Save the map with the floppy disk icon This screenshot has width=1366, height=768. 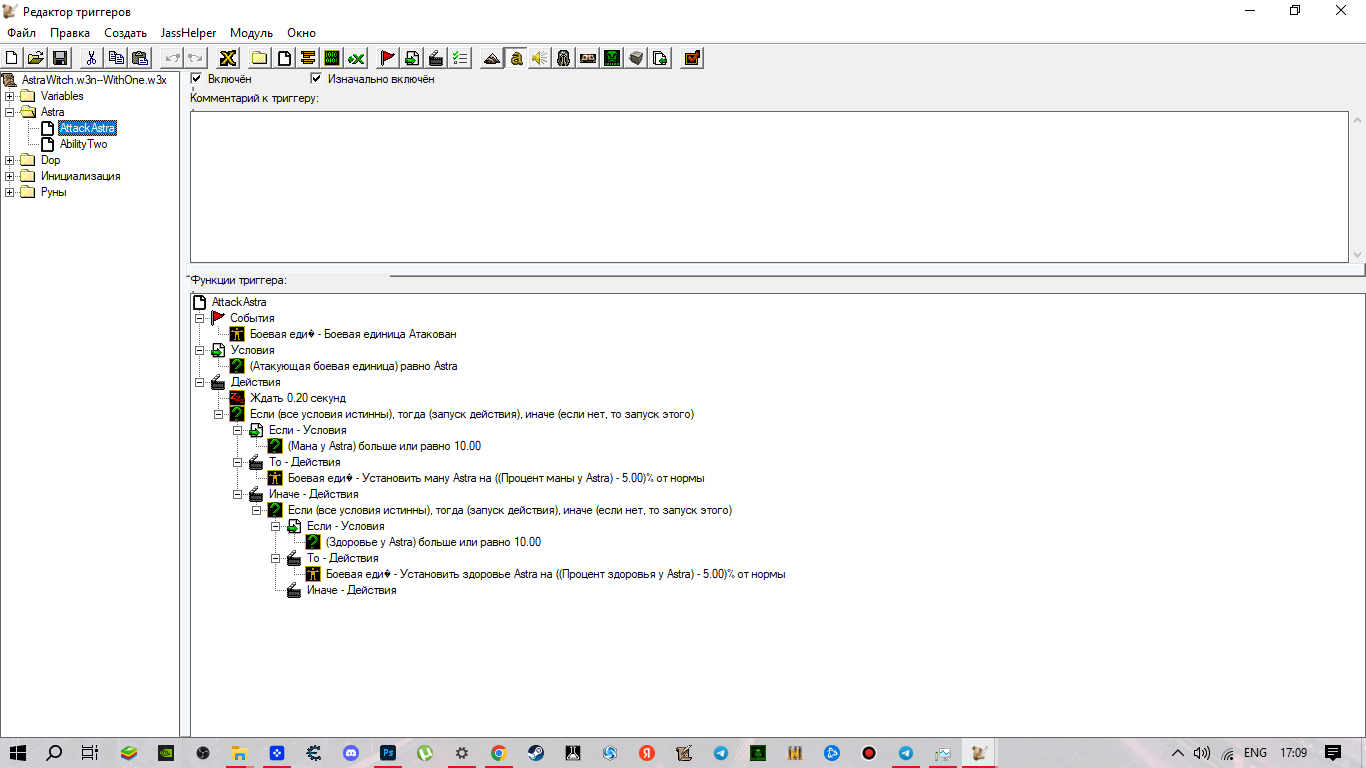(60, 58)
